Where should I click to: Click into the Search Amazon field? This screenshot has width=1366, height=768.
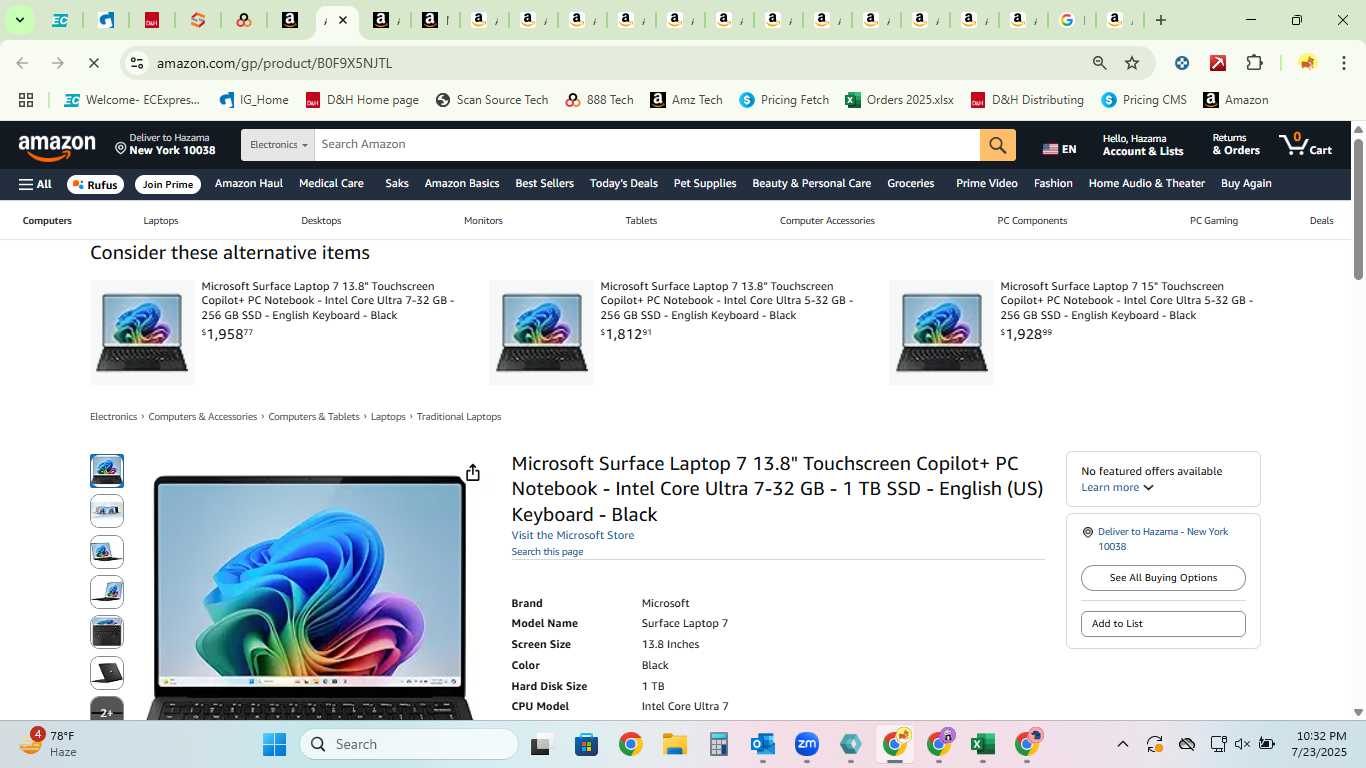[x=647, y=145]
